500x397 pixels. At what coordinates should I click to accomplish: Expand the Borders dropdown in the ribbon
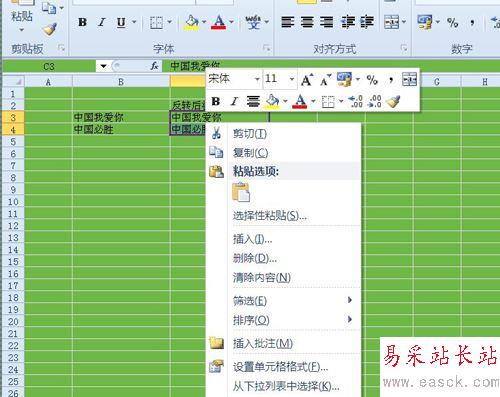[x=169, y=22]
